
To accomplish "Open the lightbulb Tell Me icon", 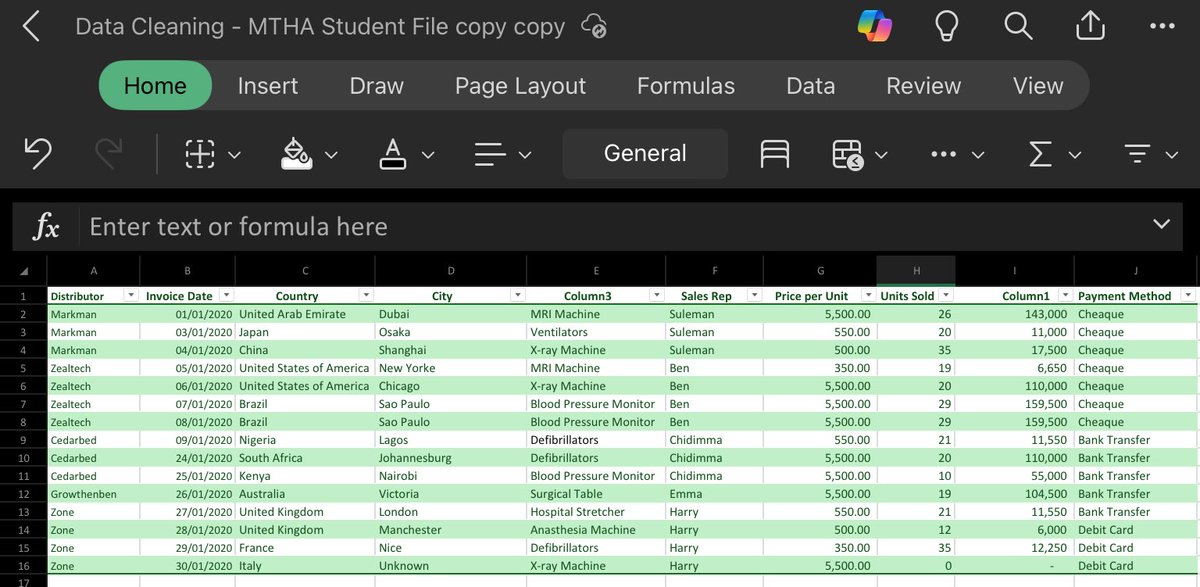I will [946, 26].
